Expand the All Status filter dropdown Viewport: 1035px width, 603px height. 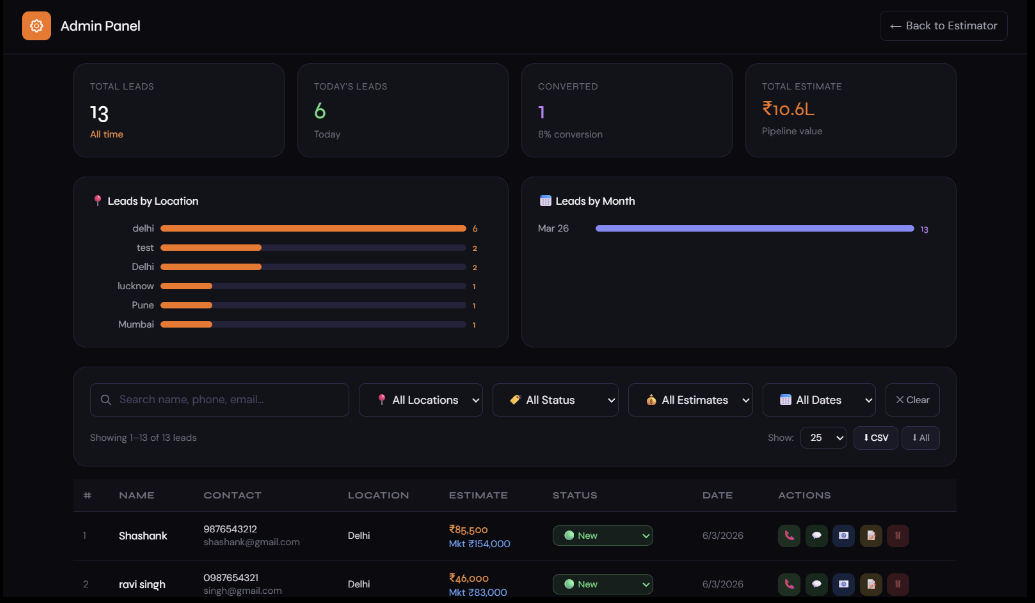point(555,400)
